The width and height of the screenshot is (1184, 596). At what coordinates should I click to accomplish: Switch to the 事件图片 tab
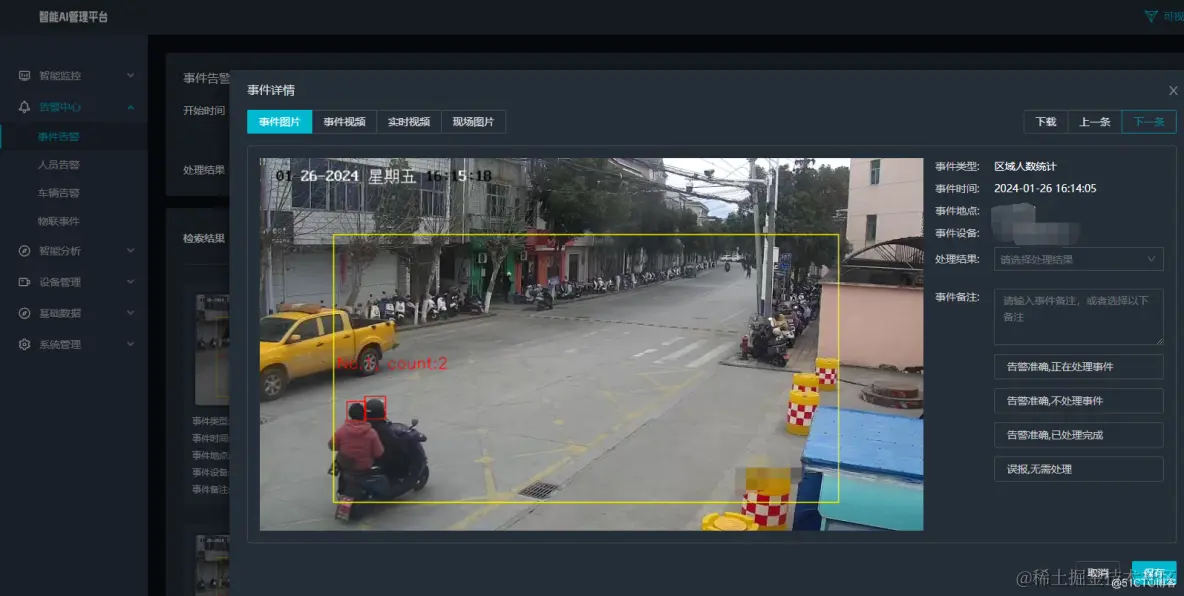pyautogui.click(x=279, y=122)
